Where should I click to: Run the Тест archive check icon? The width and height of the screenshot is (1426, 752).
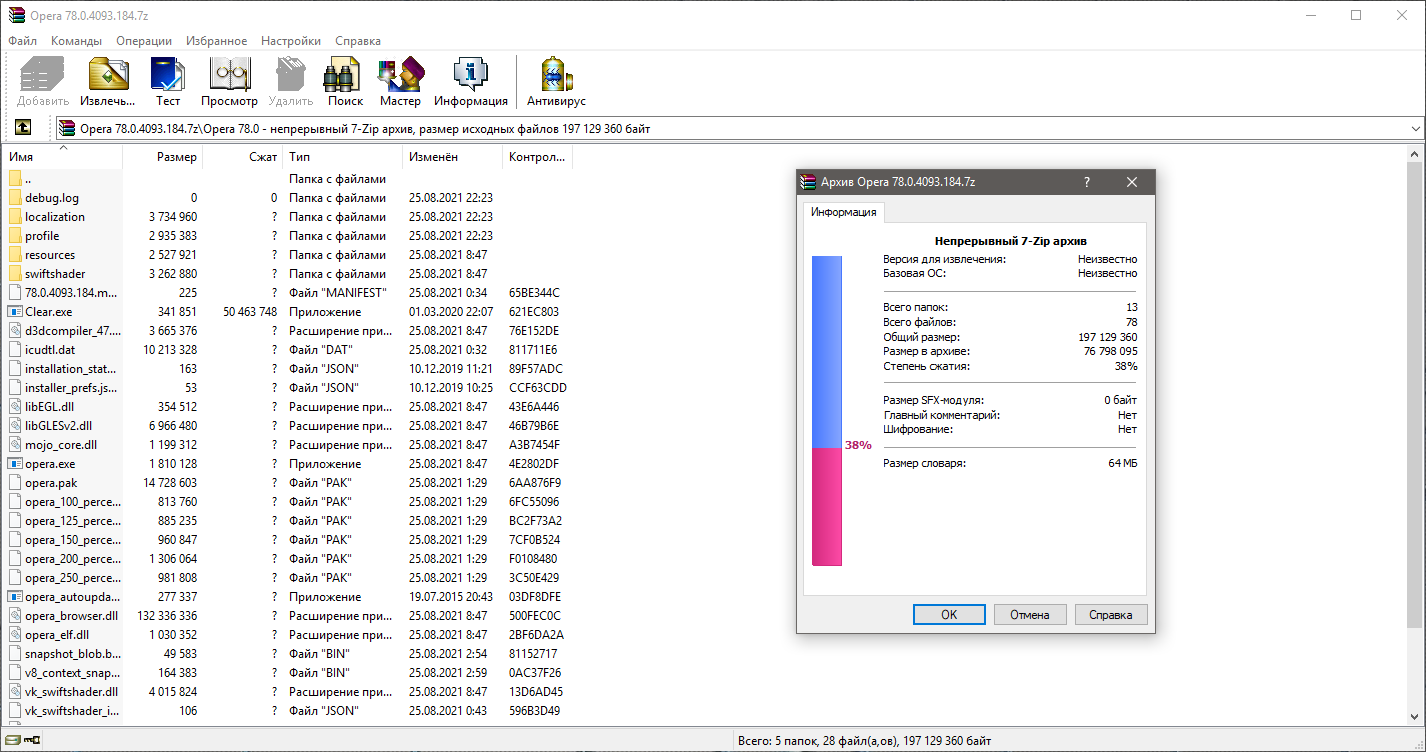[x=168, y=74]
